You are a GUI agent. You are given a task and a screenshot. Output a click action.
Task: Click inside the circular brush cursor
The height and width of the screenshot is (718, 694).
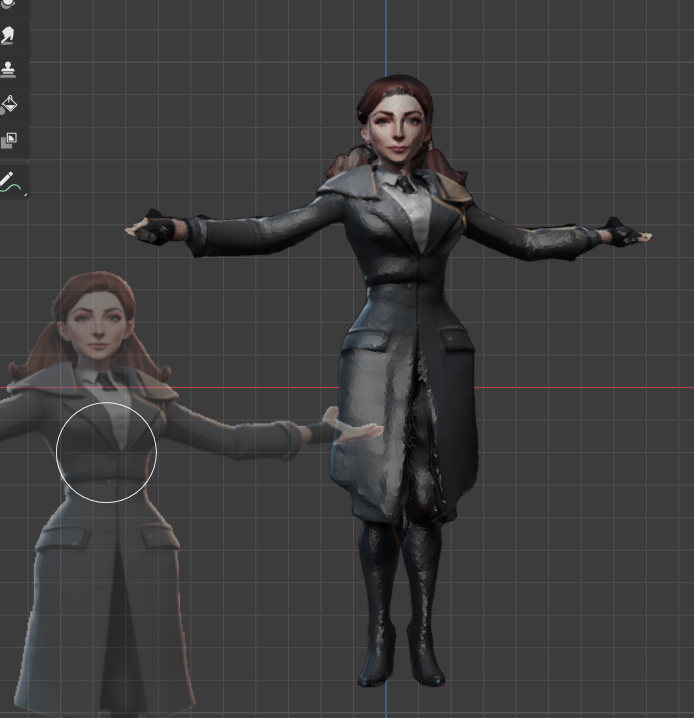(x=106, y=452)
